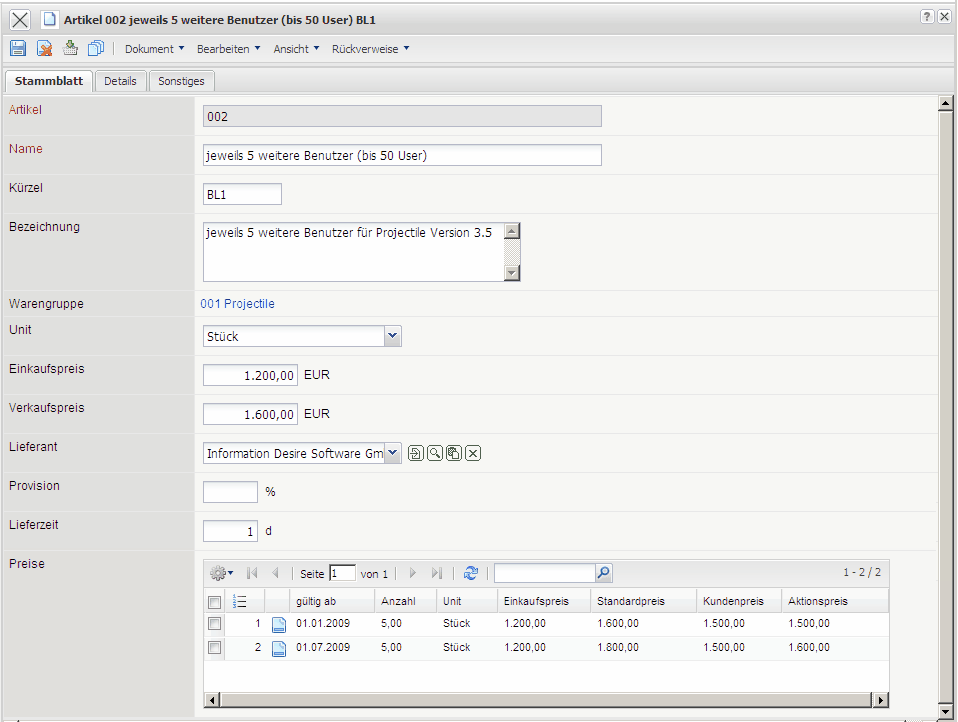Click the magnifier in Preise search box
Screen dimensions: 958x722
point(602,573)
